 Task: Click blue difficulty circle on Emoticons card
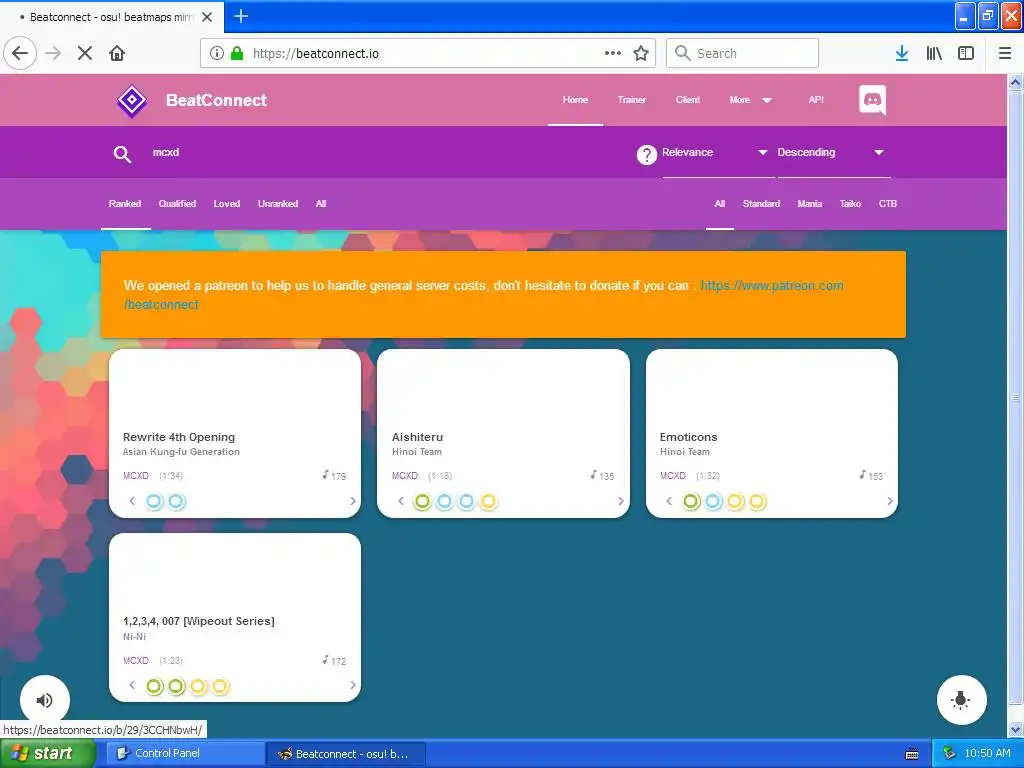(x=713, y=502)
